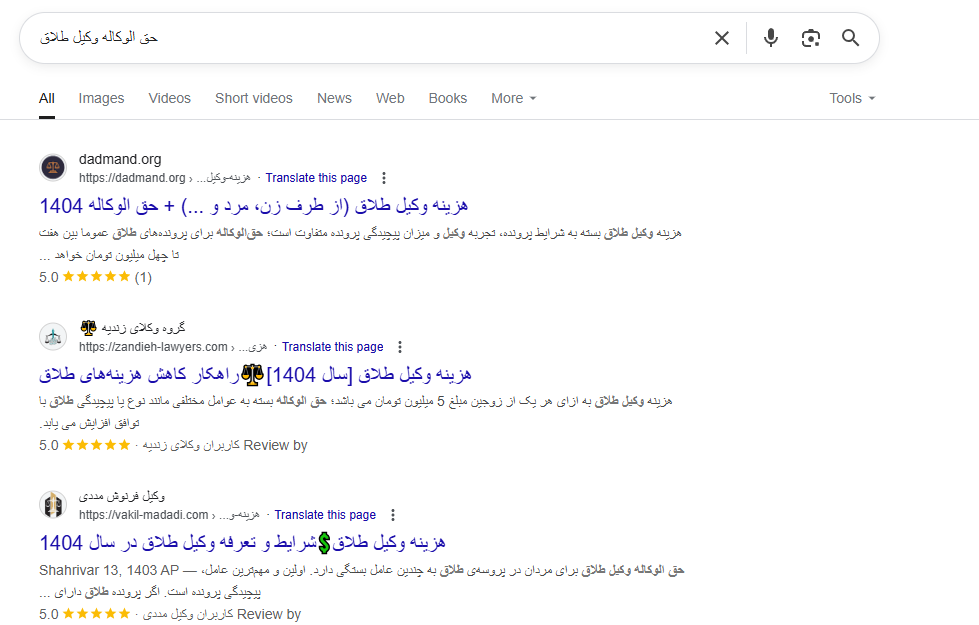Submit search using the magnifier icon
This screenshot has height=625, width=979.
coord(850,38)
